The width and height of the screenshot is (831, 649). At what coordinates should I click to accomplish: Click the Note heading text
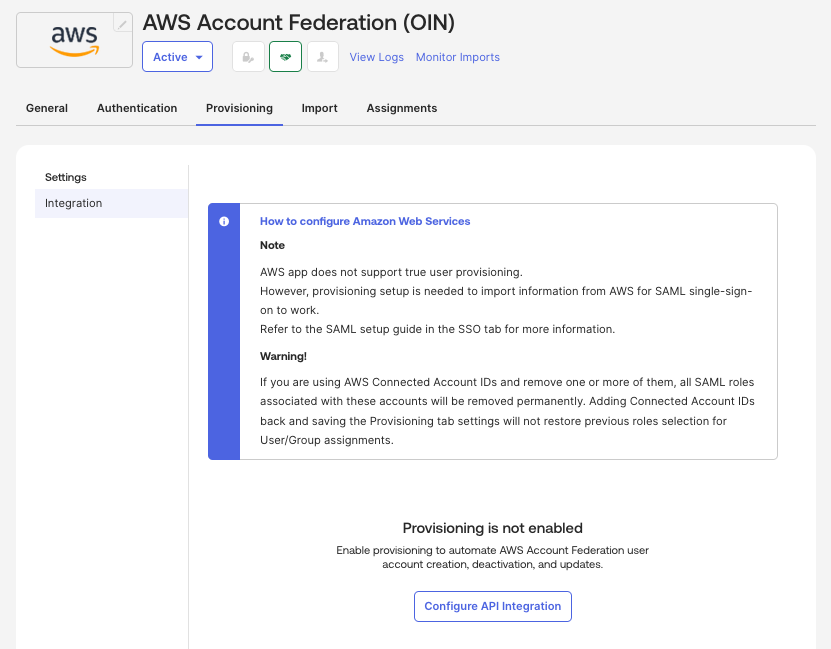coord(272,245)
